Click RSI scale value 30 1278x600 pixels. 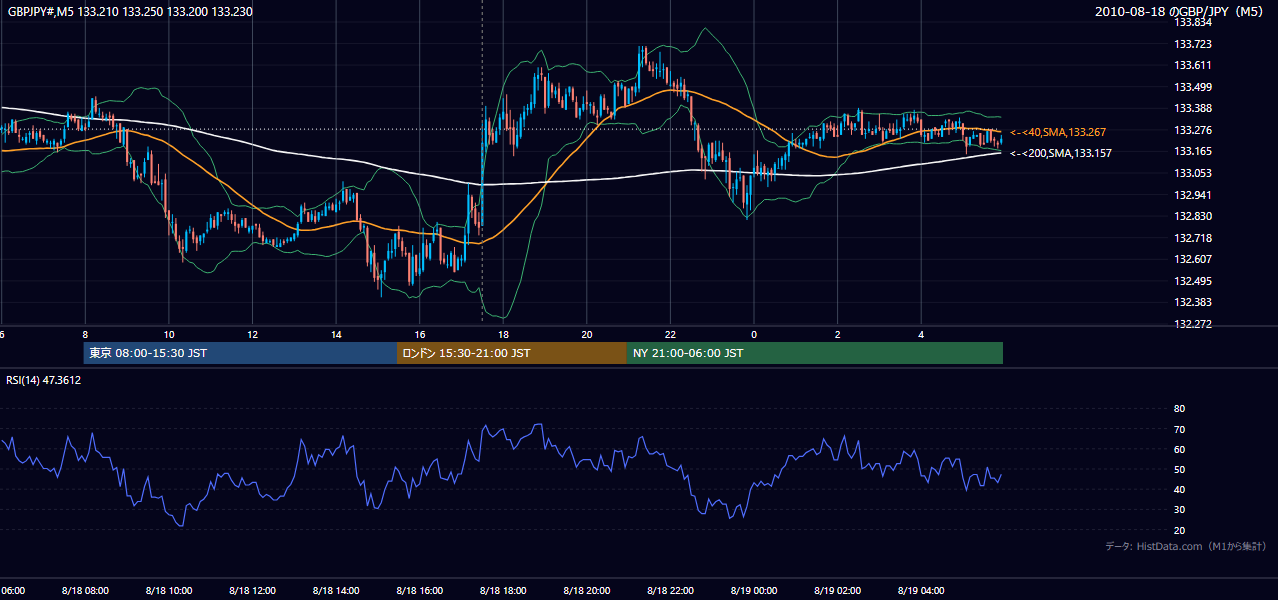pyautogui.click(x=1179, y=509)
